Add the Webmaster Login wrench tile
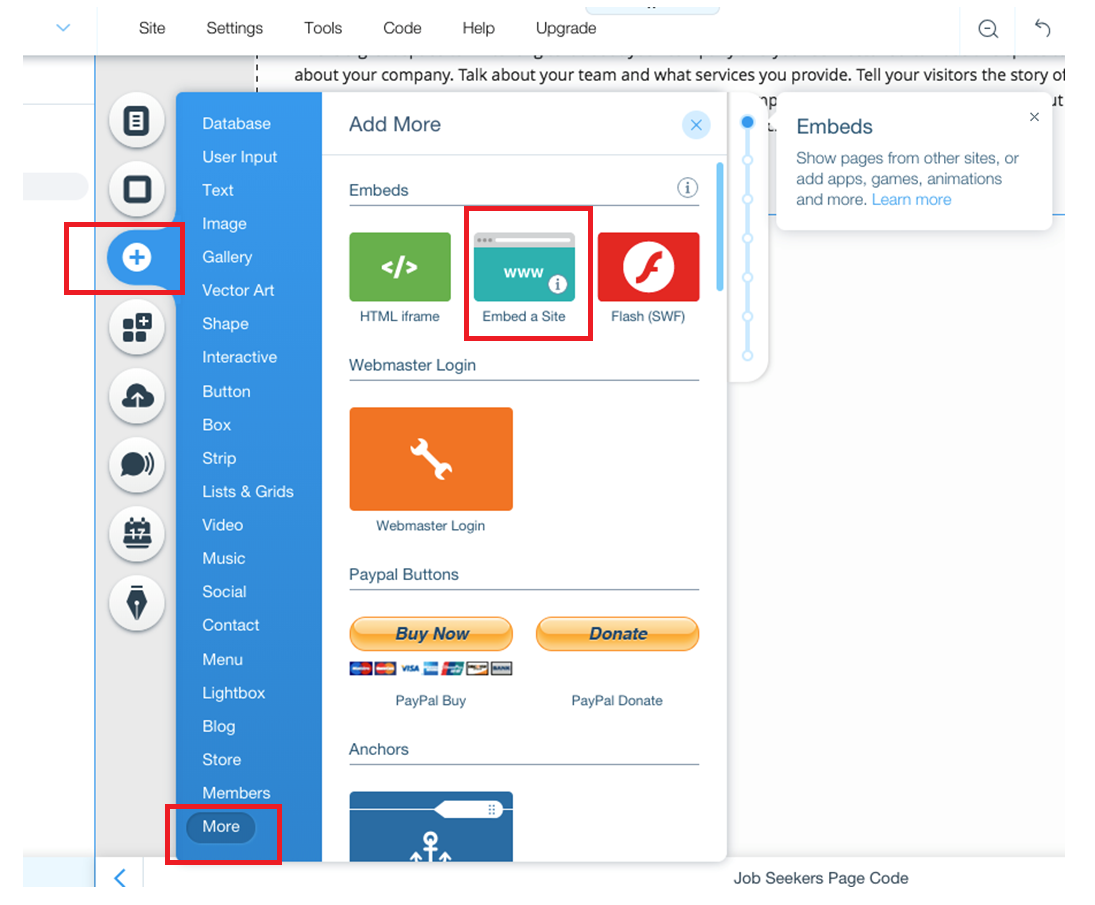 pos(431,459)
